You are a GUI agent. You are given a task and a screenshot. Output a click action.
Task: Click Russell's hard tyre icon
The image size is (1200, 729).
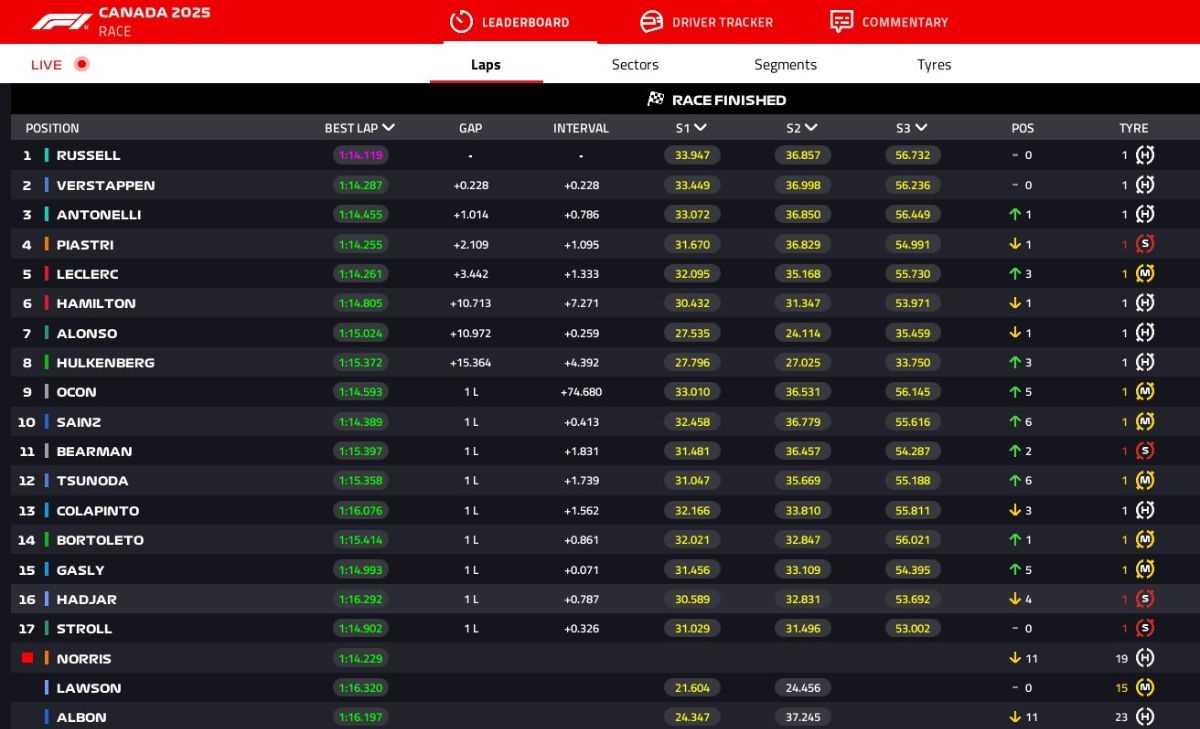click(x=1145, y=155)
